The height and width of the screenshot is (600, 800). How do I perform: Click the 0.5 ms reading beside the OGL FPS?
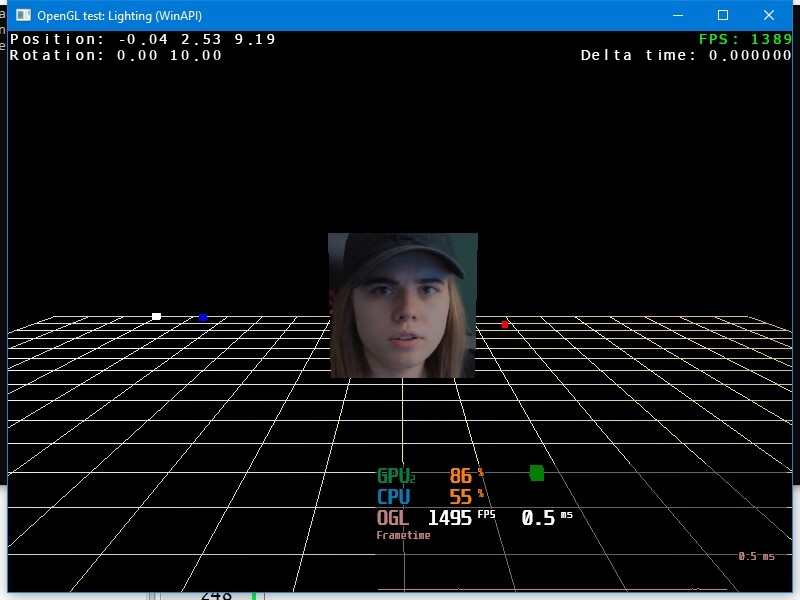(547, 518)
